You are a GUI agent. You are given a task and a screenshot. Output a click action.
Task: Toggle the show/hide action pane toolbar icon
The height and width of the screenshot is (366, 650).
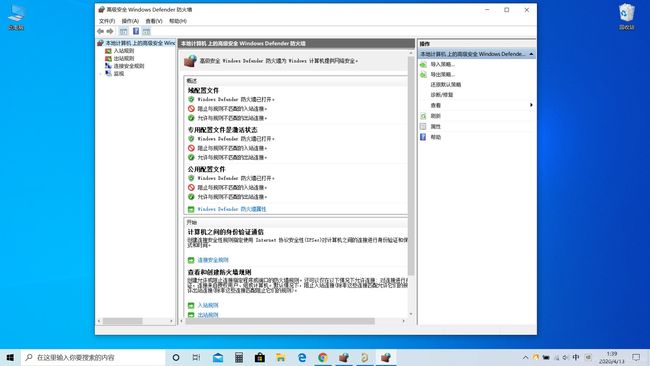(146, 32)
